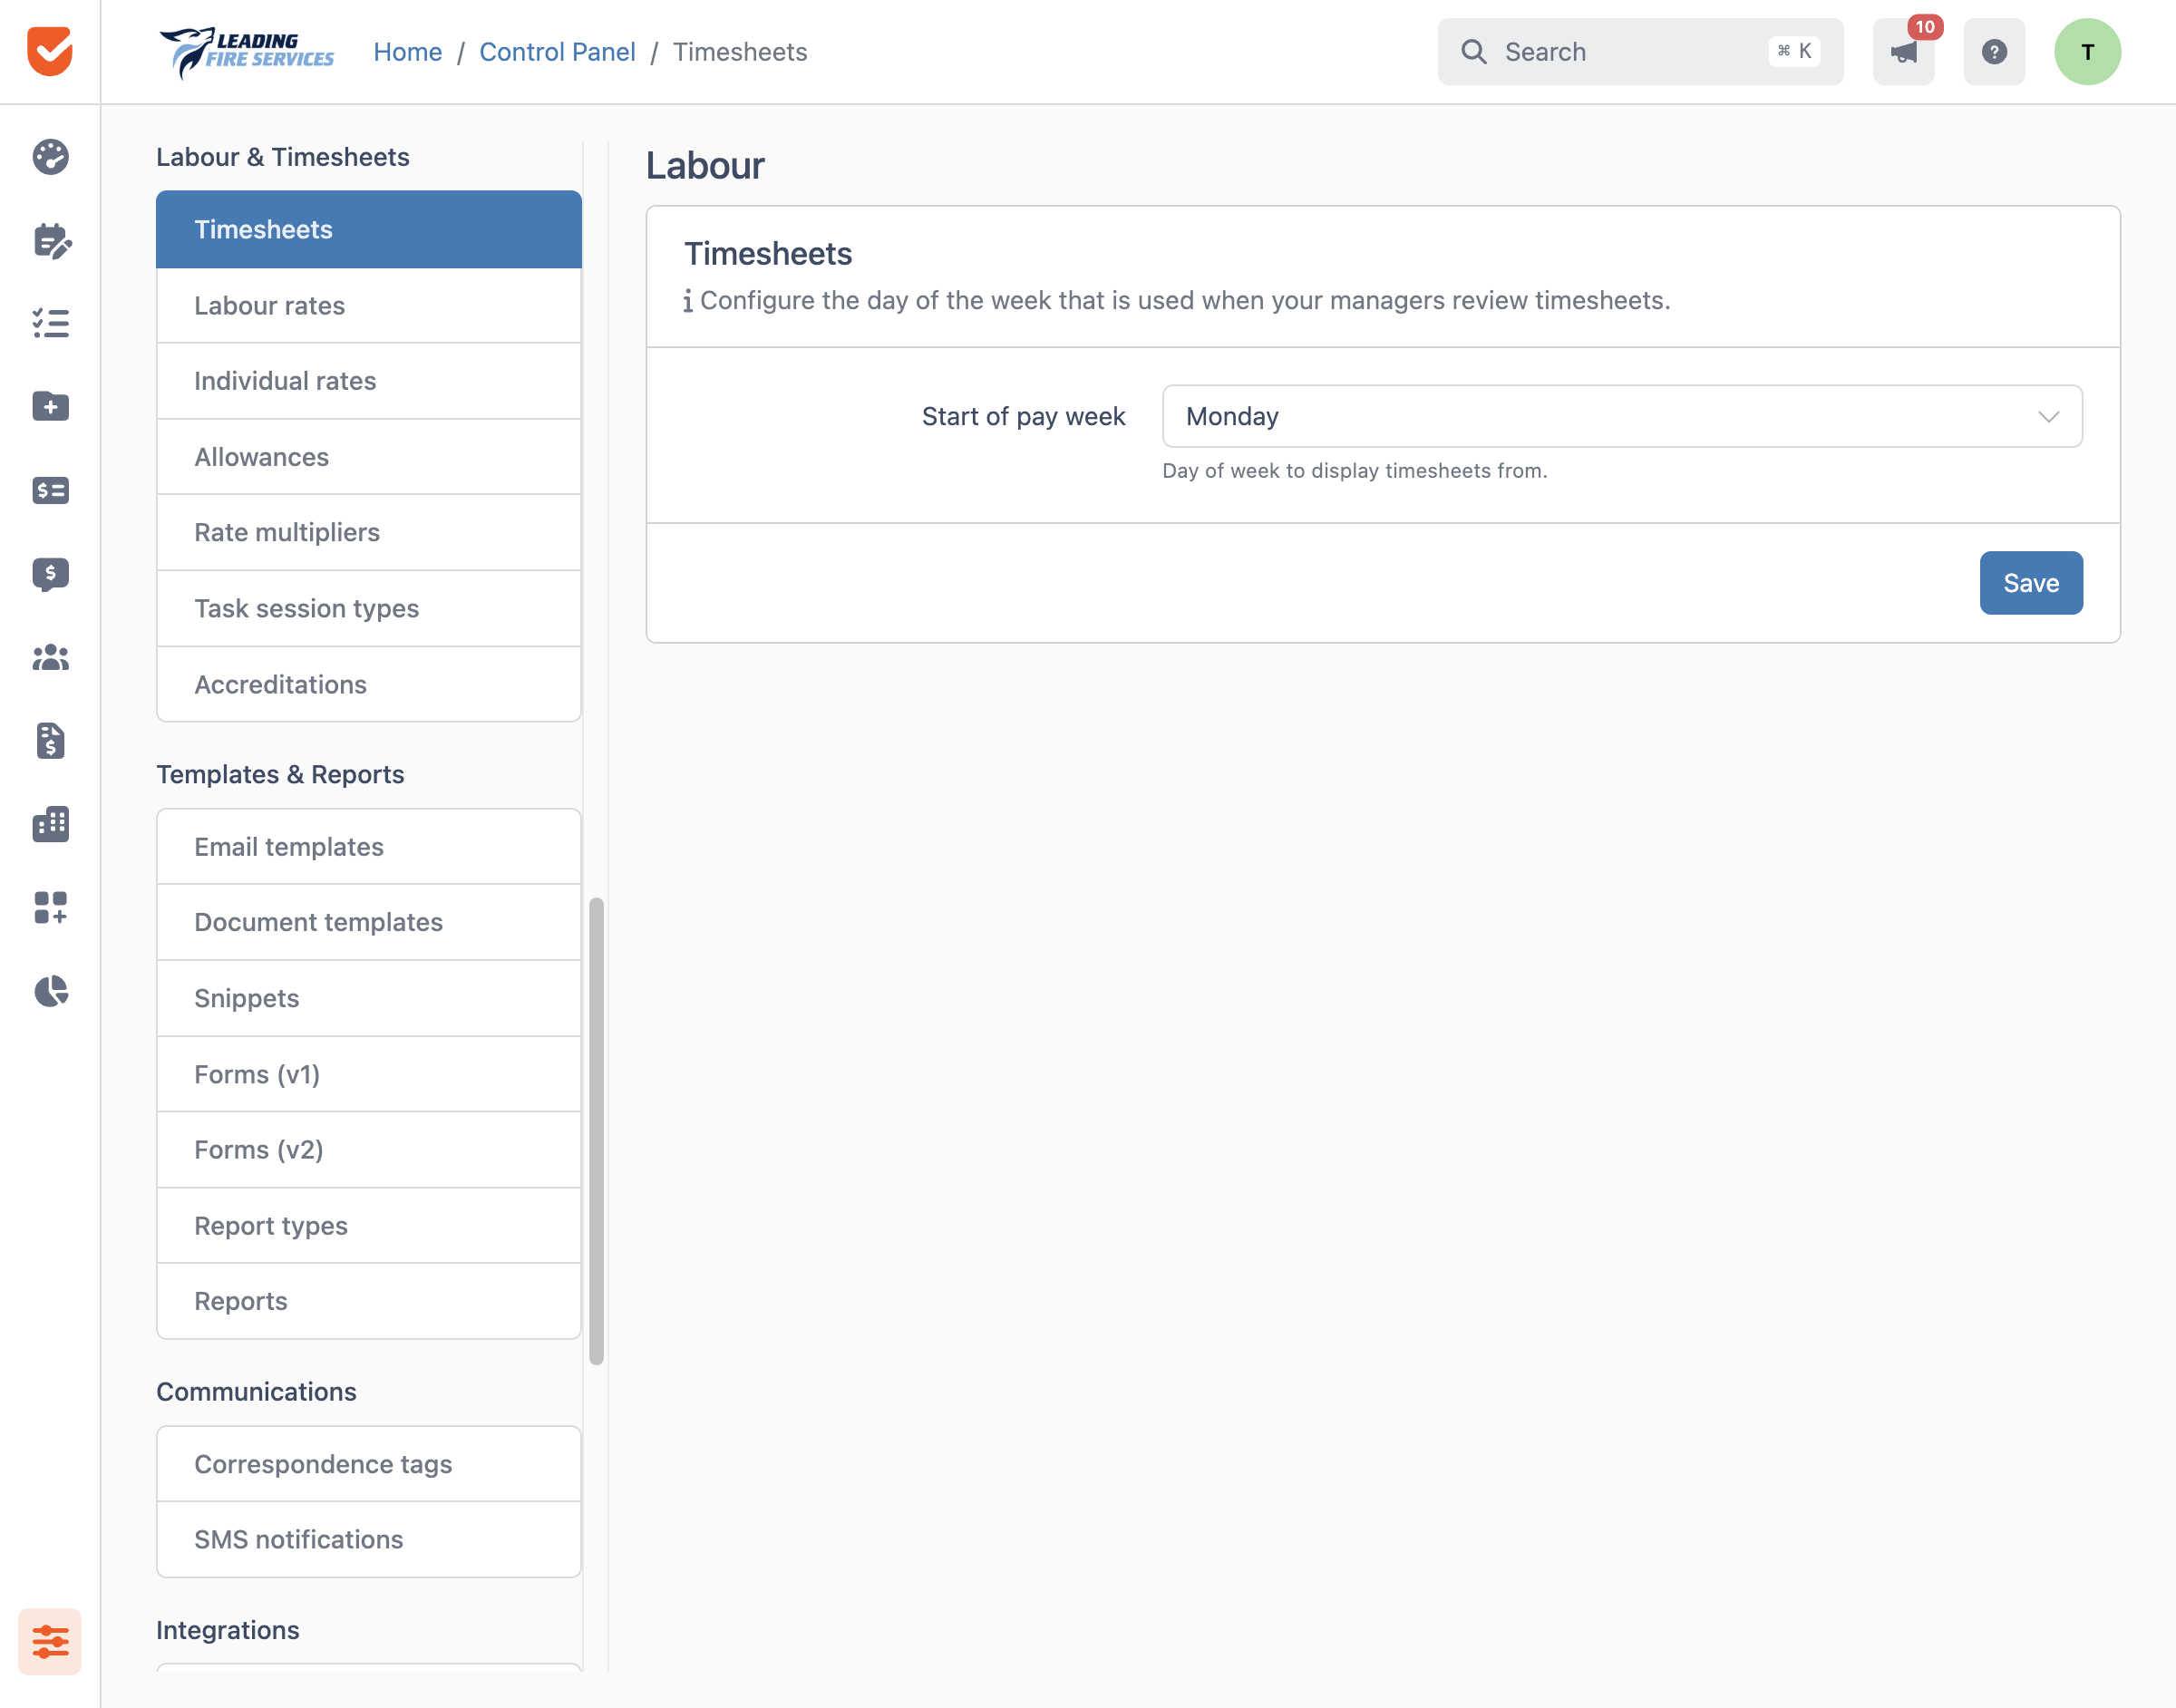Go to Reports settings

click(x=369, y=1301)
